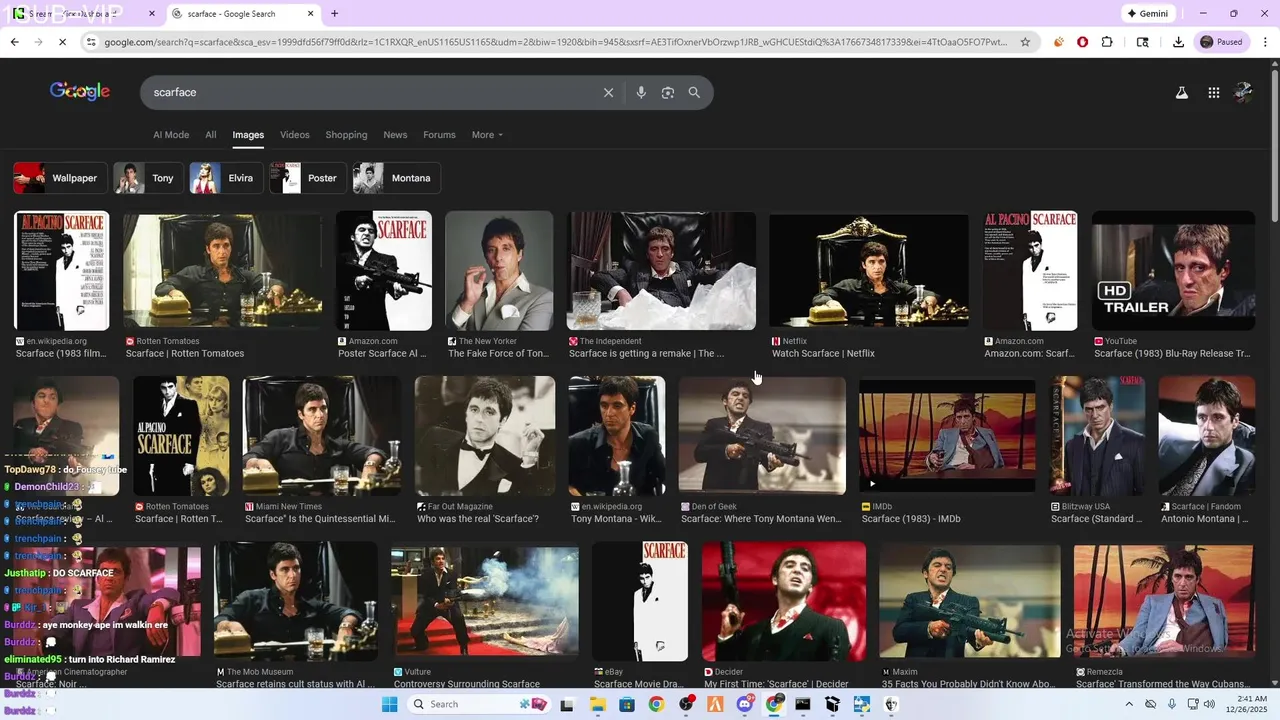Open the acorn-shaped extension icon
1280x720 pixels.
(x=1059, y=42)
